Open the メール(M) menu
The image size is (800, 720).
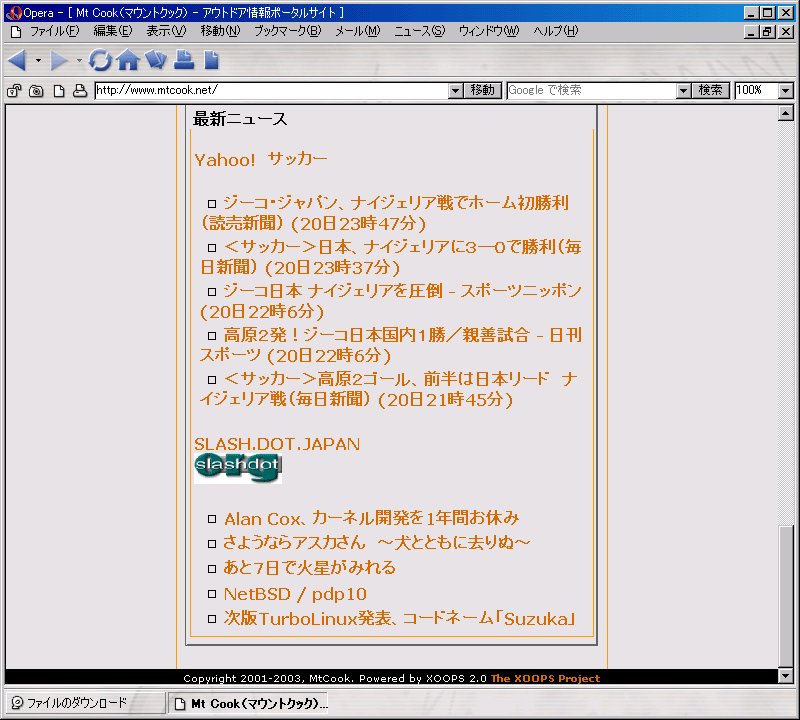tap(358, 31)
